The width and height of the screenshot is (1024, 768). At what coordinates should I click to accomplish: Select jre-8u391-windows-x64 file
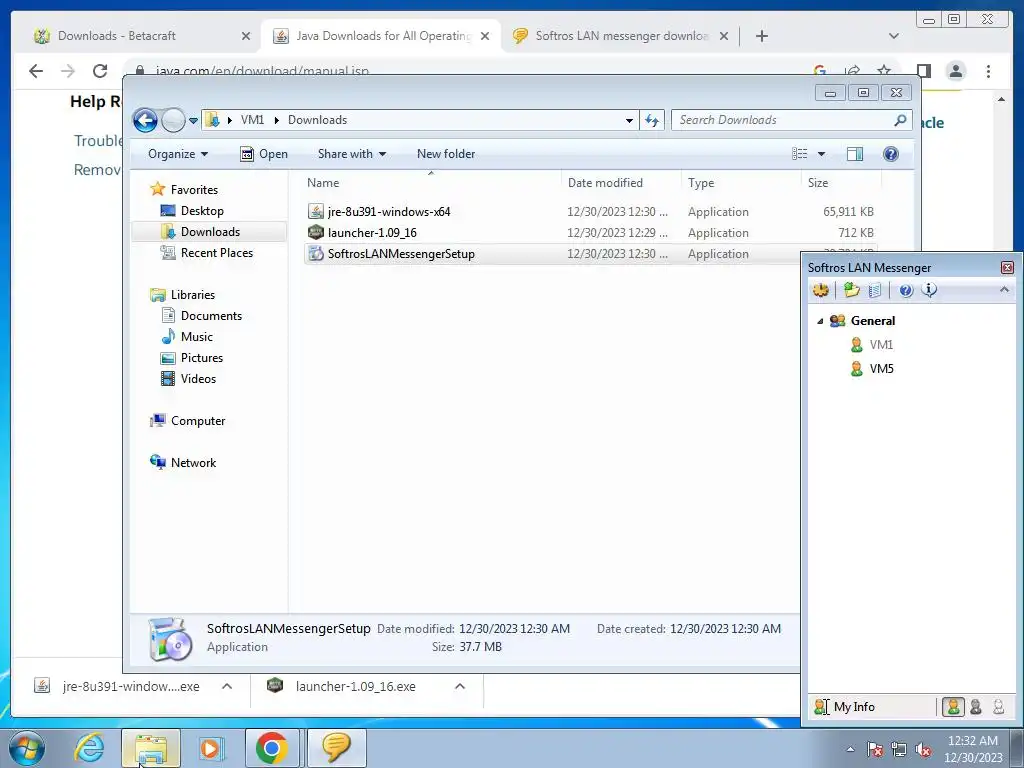tap(389, 212)
